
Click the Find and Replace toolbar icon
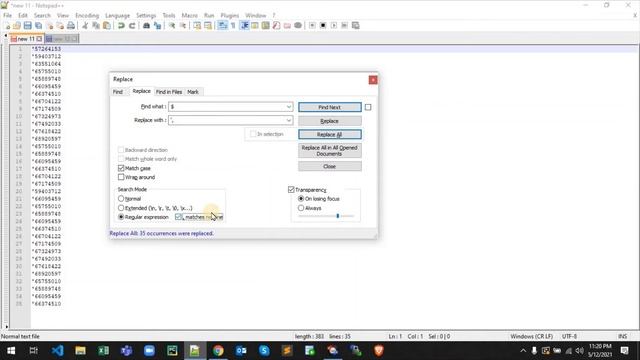(x=157, y=26)
